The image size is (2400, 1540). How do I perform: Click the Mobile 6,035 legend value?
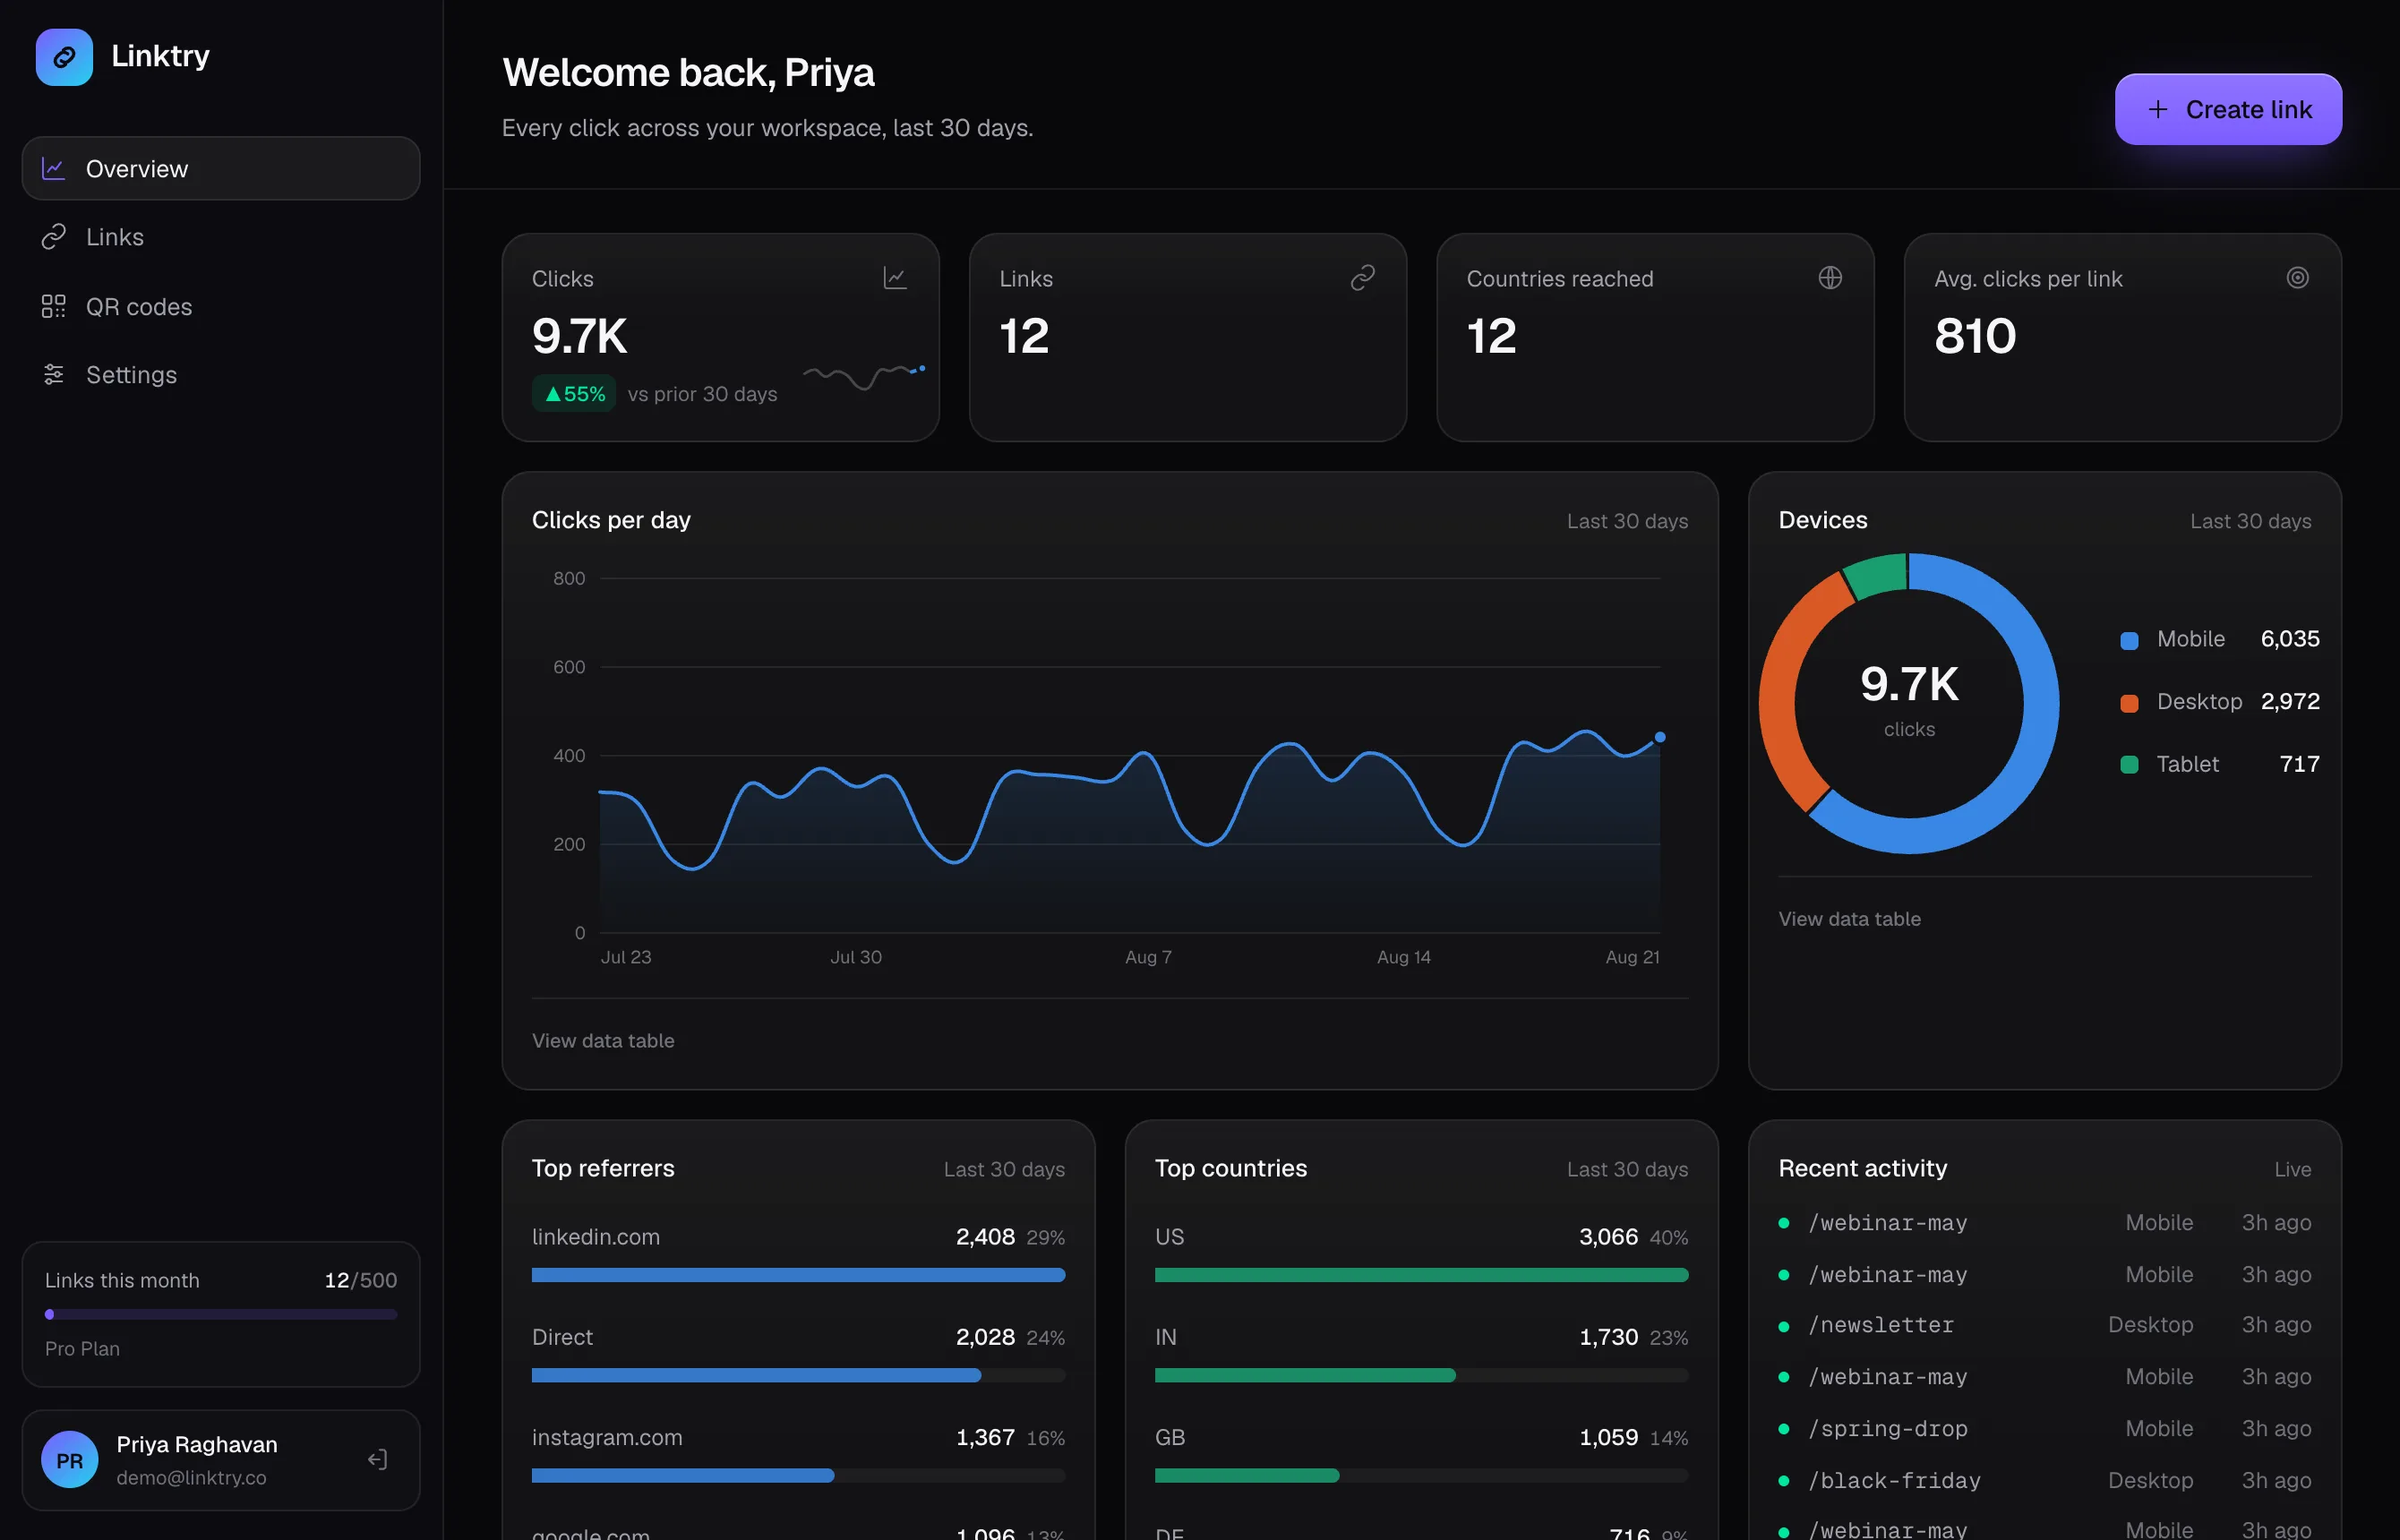tap(2290, 639)
